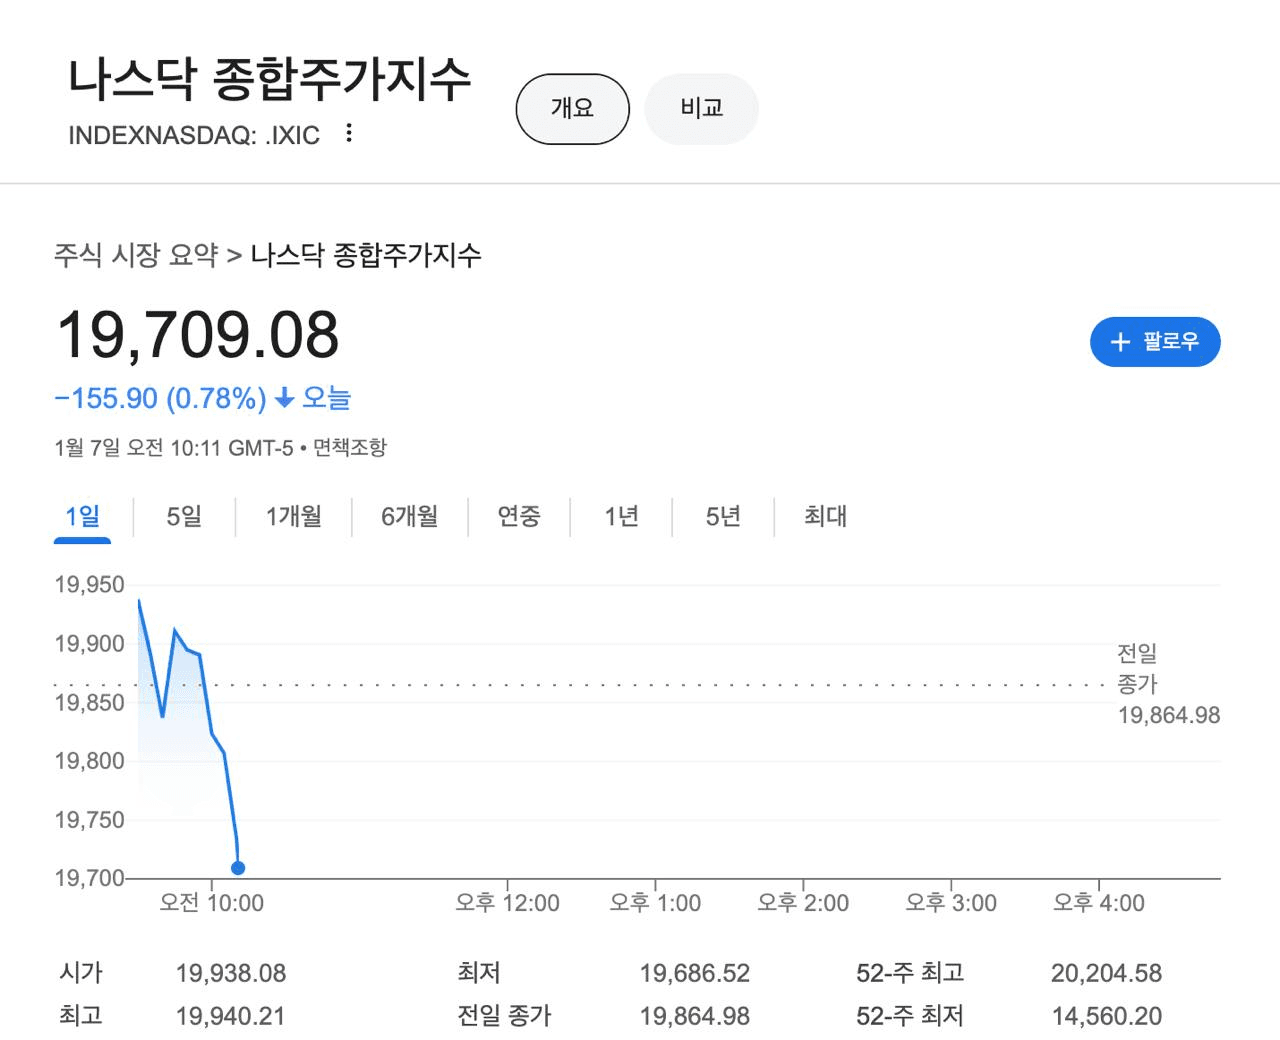Switch to the 5일 chart tab
Screen dimensions: 1280x1040
(x=184, y=516)
